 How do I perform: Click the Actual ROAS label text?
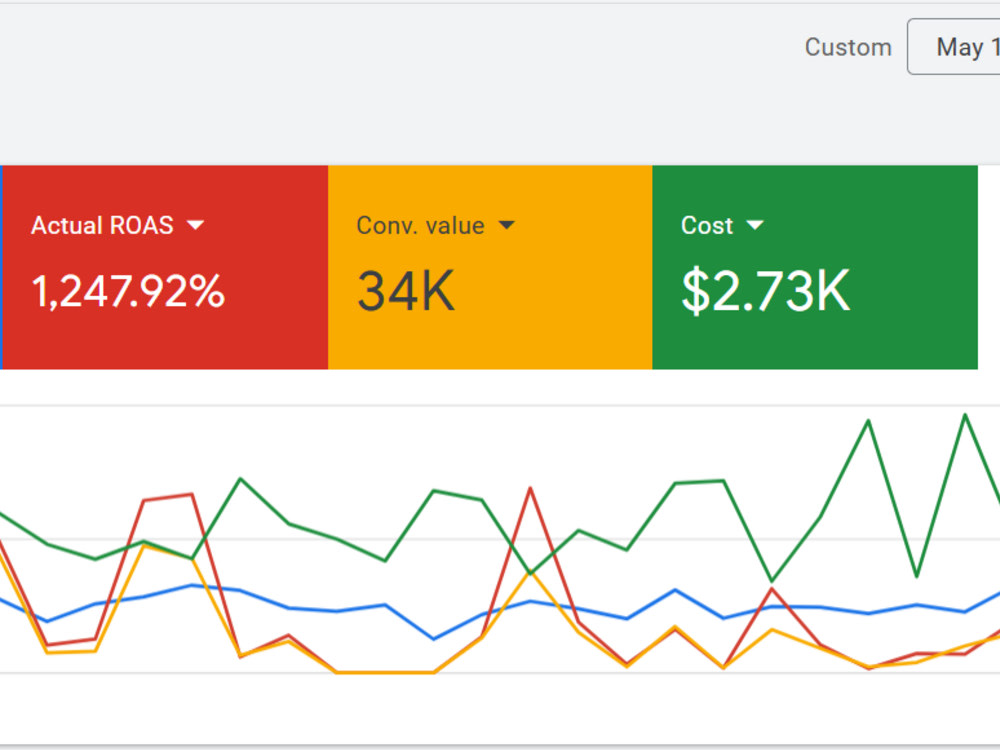102,225
